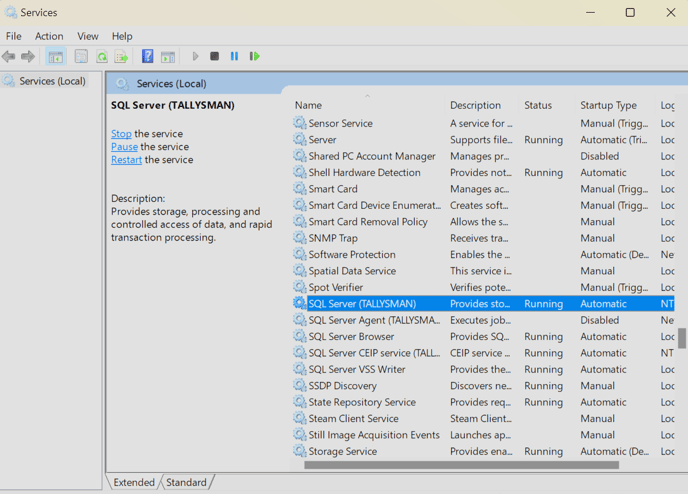
Task: Click the gear icon of Sensor Service
Action: tap(300, 123)
